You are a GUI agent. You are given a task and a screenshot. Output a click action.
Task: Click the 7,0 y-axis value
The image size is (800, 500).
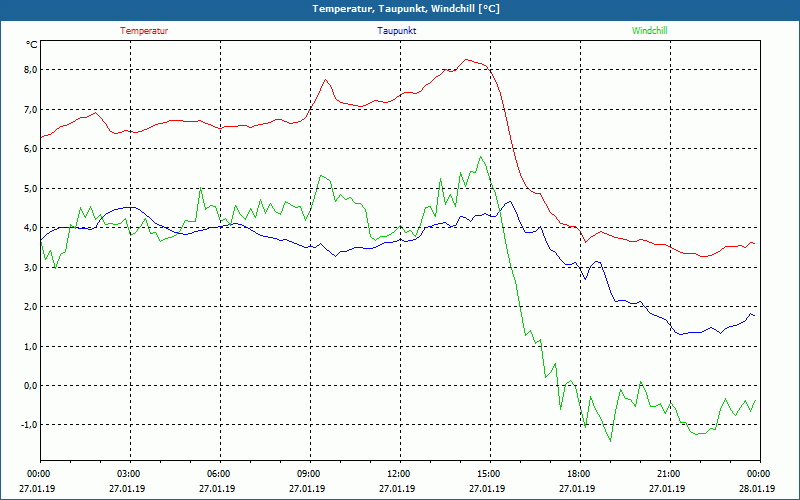click(31, 110)
